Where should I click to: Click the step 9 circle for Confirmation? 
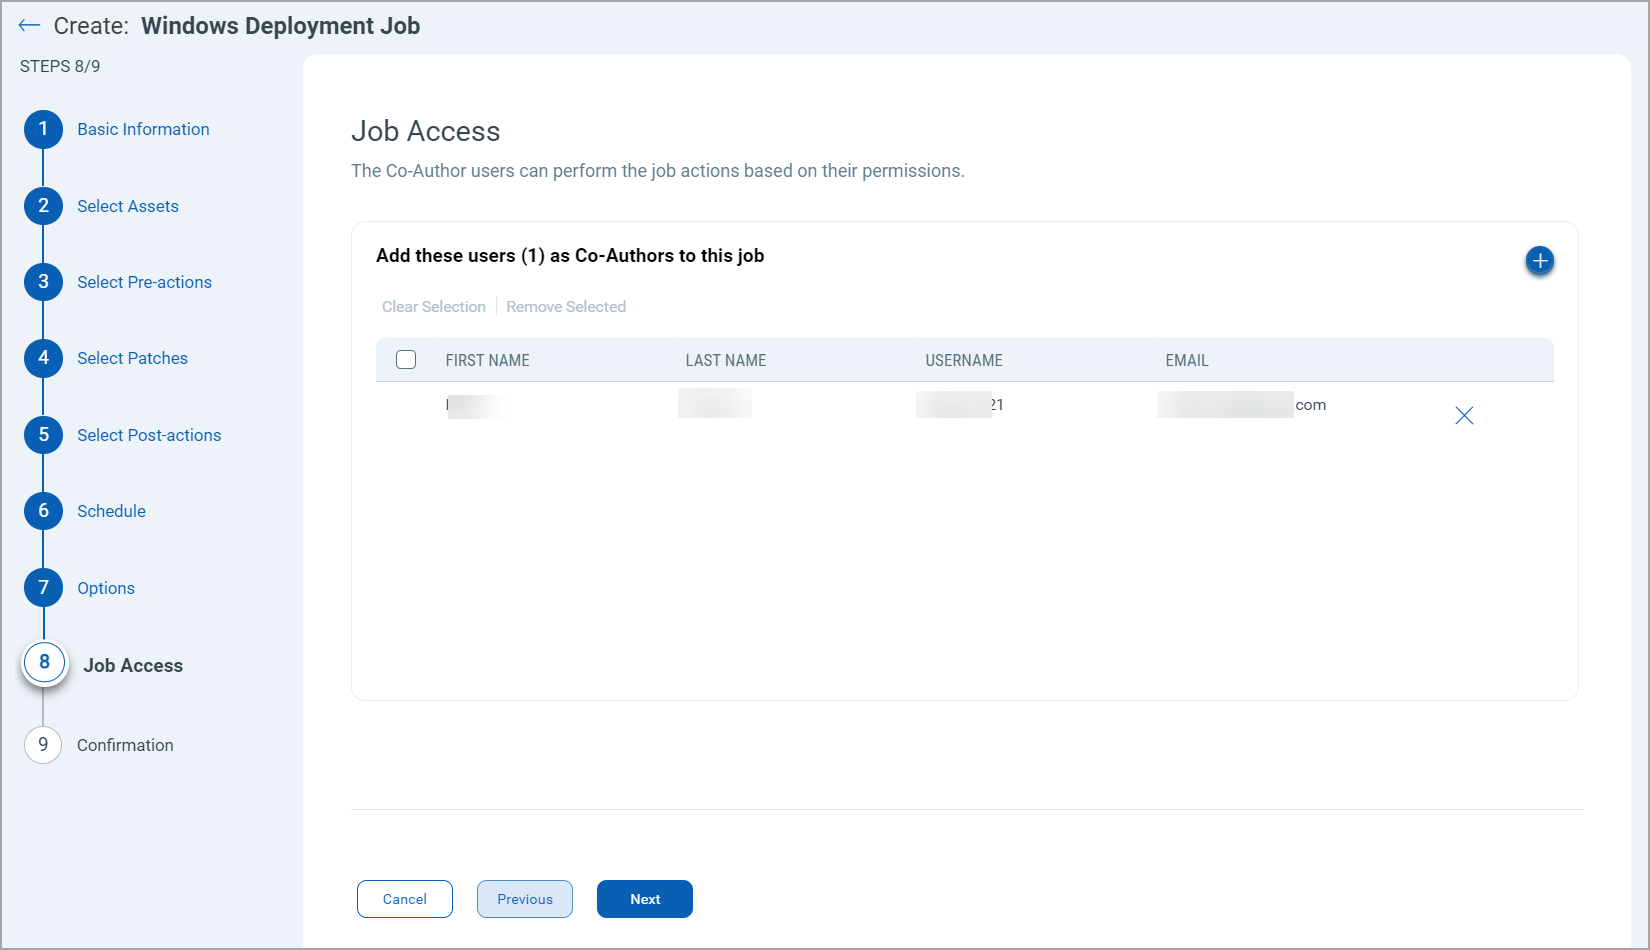(x=43, y=745)
